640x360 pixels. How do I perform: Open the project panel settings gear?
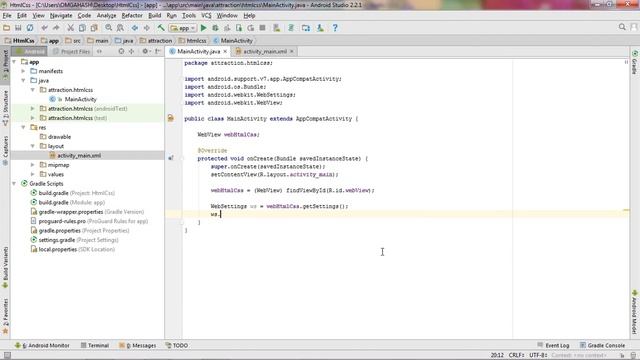145,51
